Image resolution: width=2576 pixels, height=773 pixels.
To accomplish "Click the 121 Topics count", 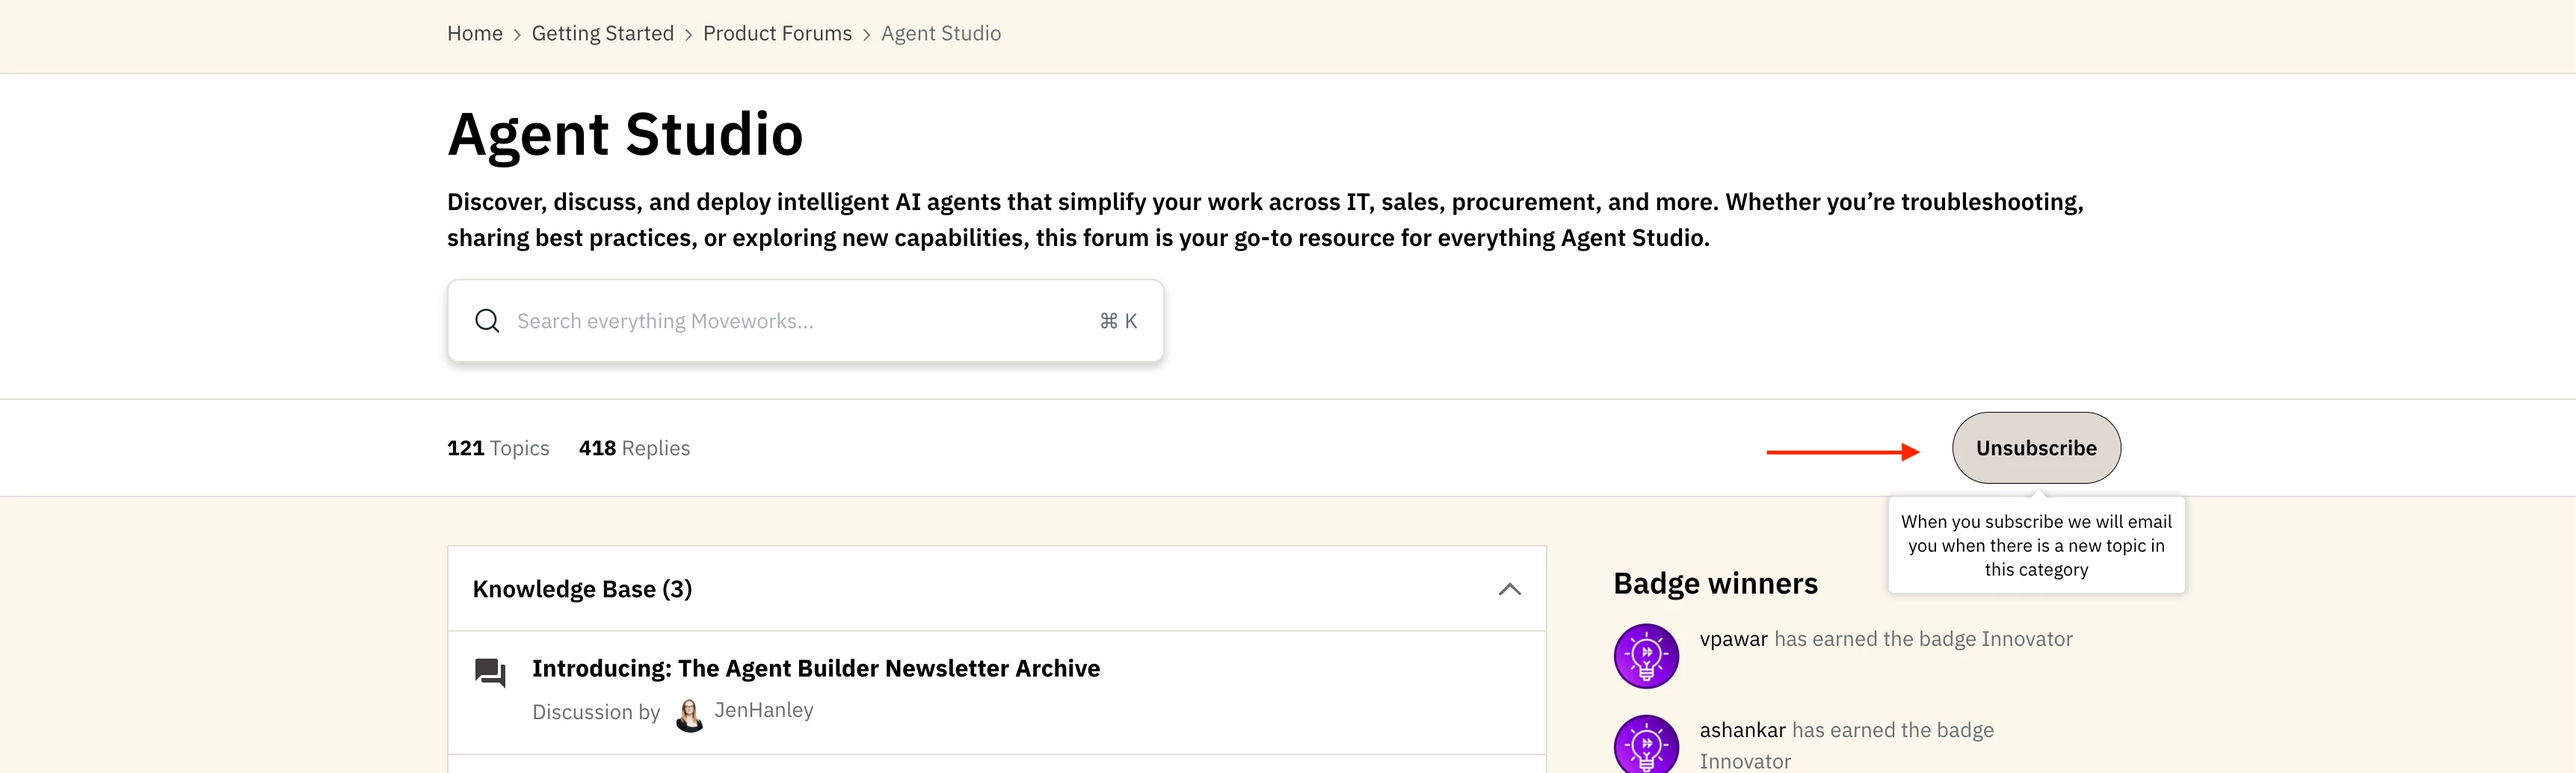I will pos(498,448).
